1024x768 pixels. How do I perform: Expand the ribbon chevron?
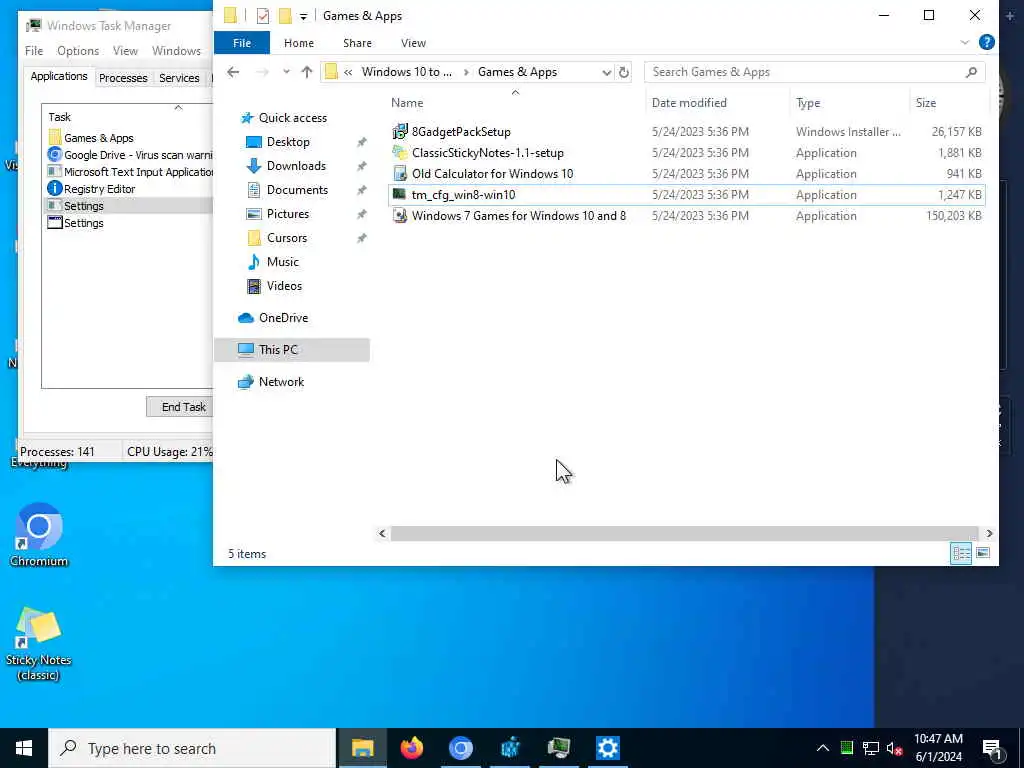(x=965, y=42)
